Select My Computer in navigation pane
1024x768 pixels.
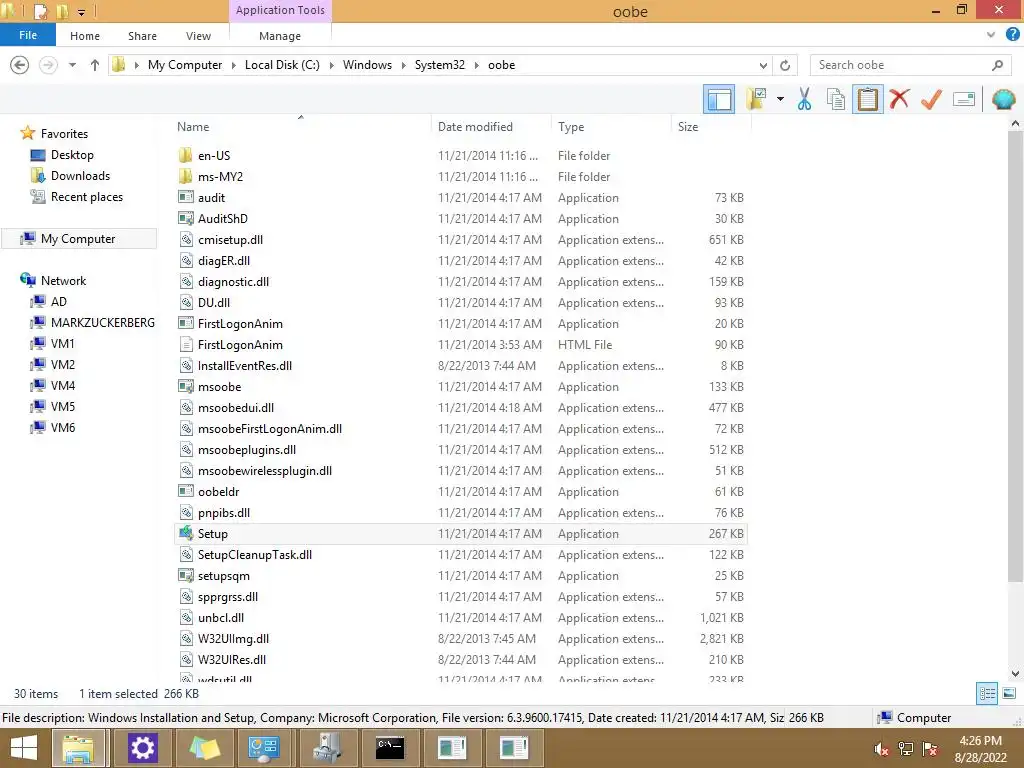coord(78,238)
